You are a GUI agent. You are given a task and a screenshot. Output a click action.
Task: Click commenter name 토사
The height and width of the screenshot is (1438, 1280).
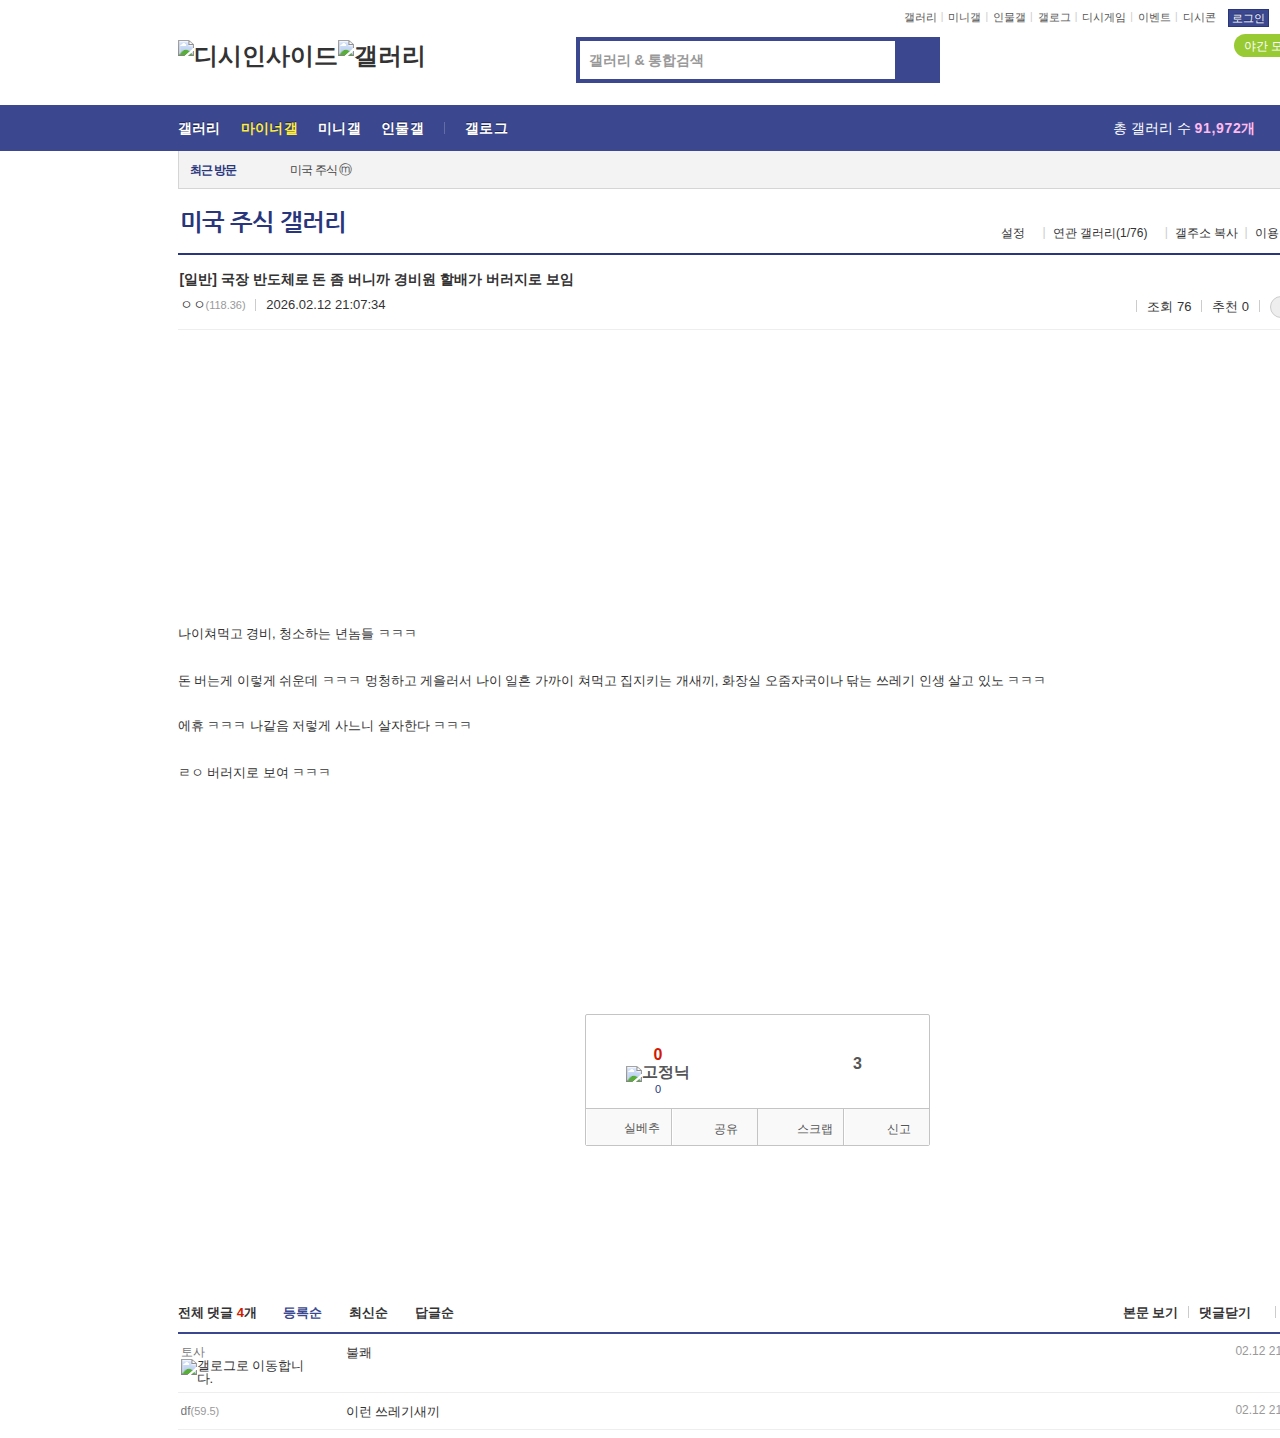coord(193,1352)
